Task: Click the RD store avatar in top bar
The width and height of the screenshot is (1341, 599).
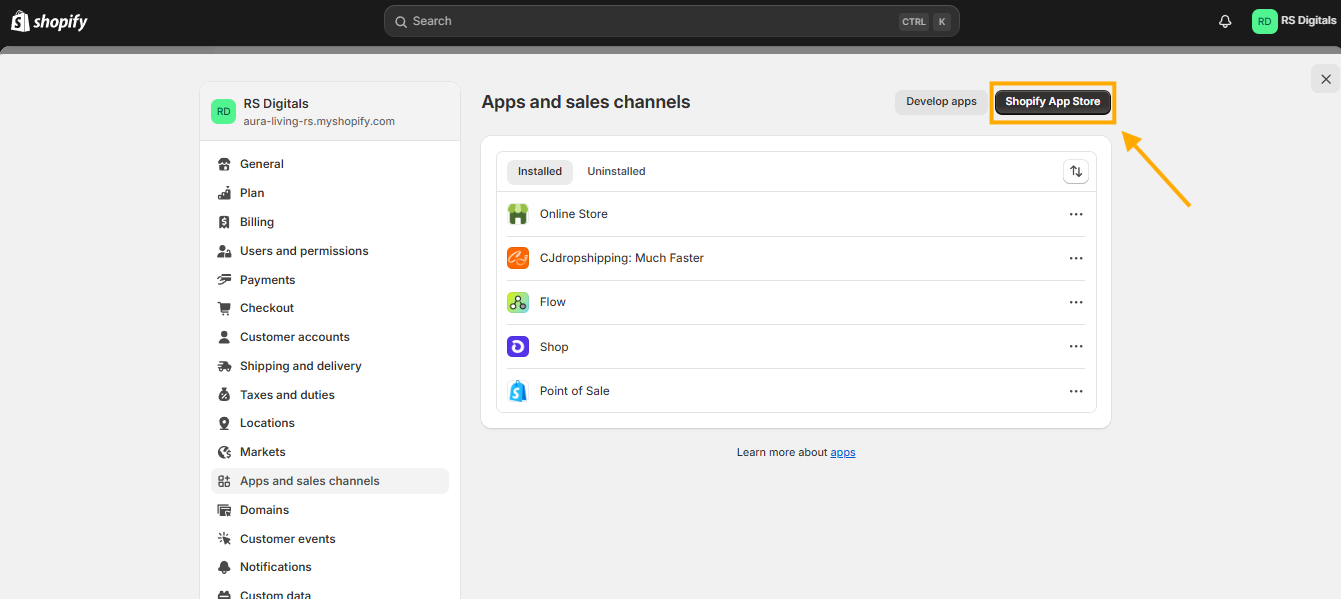Action: (1265, 21)
